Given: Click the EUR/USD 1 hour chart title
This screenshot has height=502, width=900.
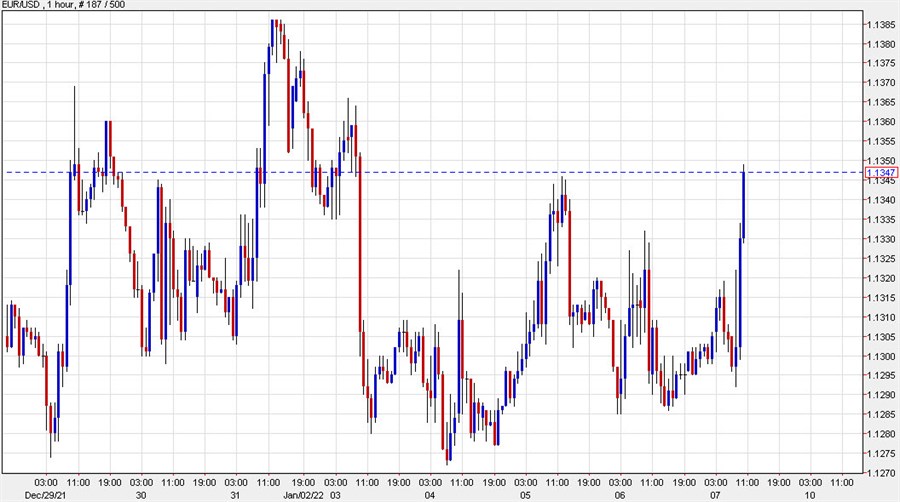Looking at the screenshot, I should [63, 5].
